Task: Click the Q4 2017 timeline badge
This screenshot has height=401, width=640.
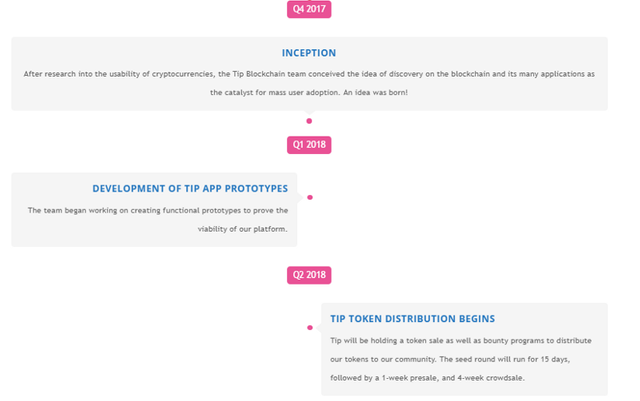Action: point(309,9)
